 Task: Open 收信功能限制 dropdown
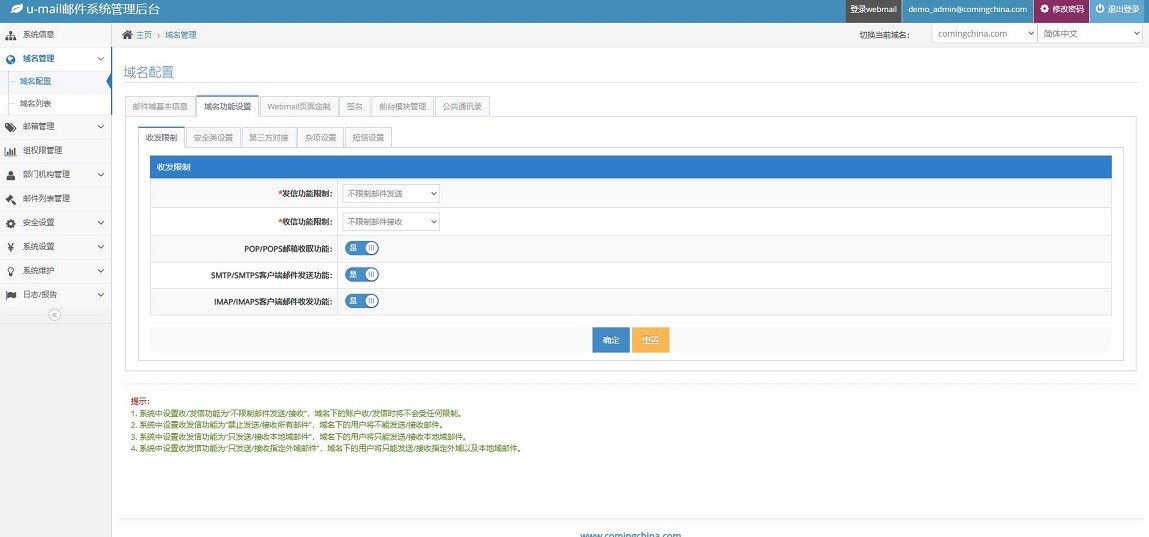[x=391, y=221]
